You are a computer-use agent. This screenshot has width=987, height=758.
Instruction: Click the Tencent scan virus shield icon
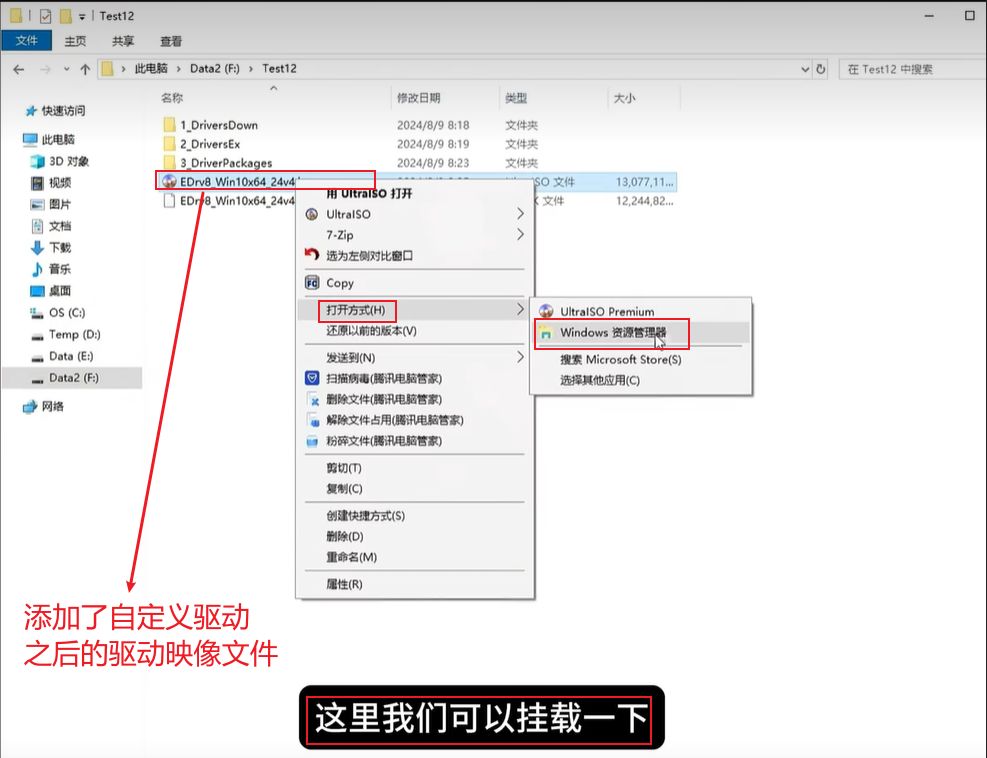[311, 378]
